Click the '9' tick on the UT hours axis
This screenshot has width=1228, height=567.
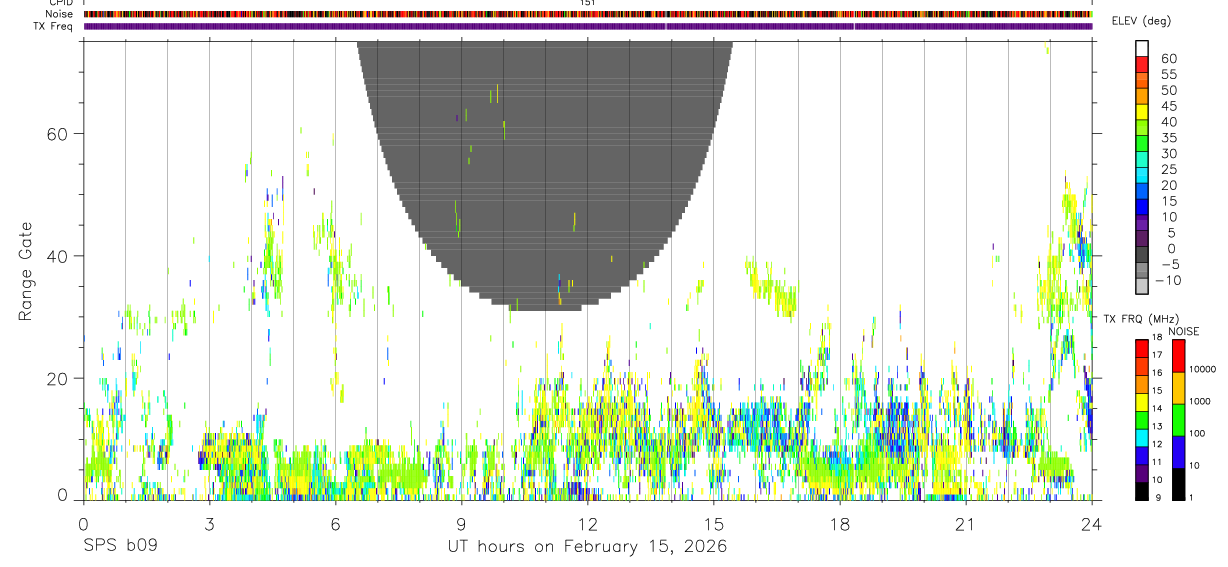pyautogui.click(x=461, y=524)
